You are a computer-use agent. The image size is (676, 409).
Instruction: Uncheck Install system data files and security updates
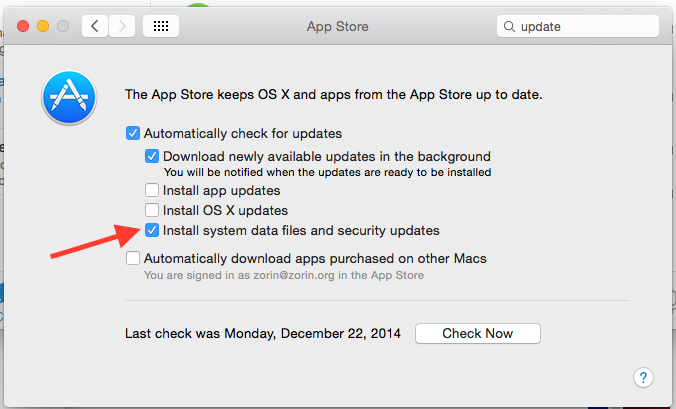click(152, 231)
